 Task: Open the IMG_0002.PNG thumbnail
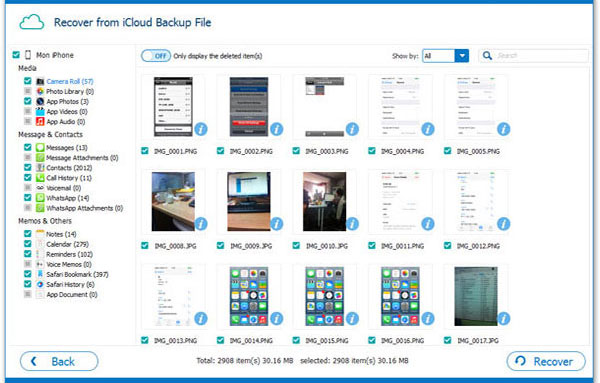(x=249, y=107)
